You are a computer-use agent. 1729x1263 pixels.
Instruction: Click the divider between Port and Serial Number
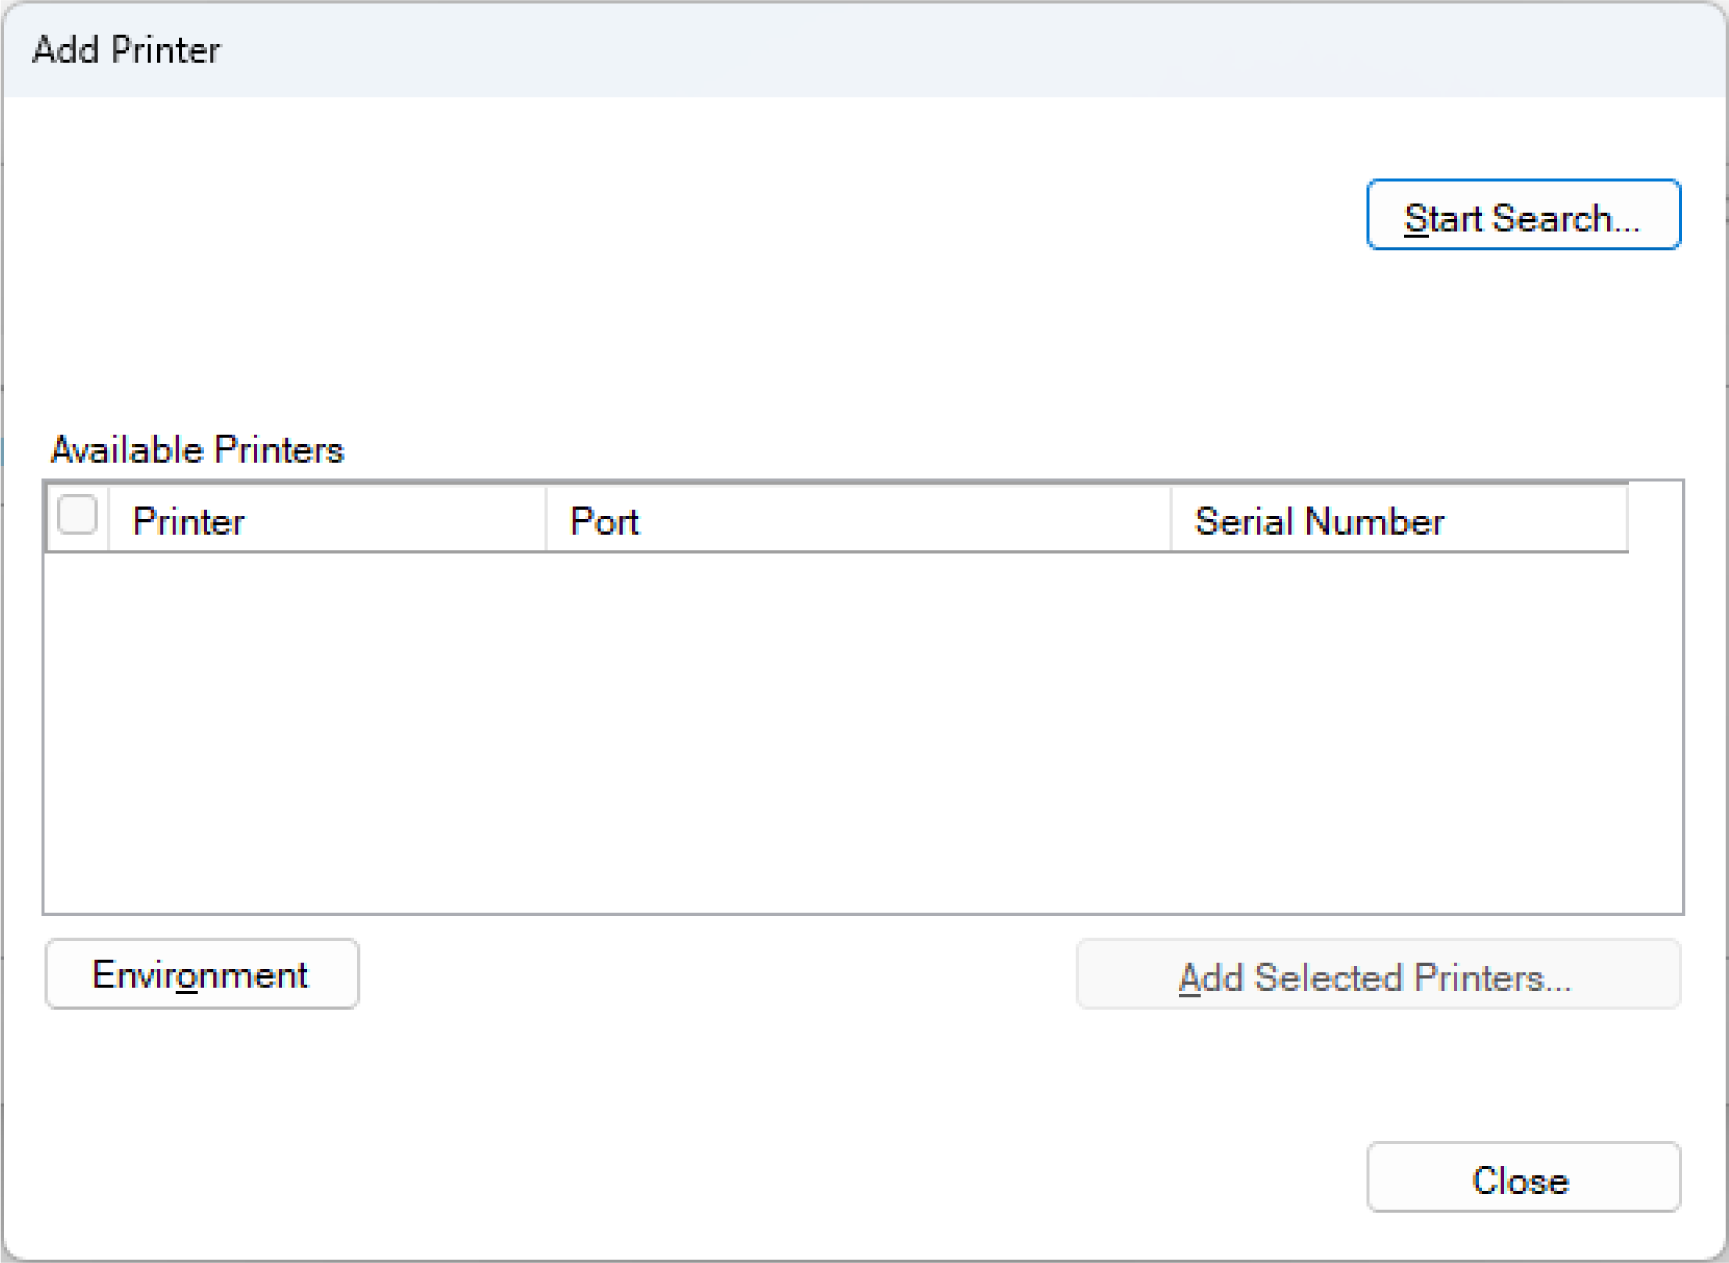[x=1171, y=520]
